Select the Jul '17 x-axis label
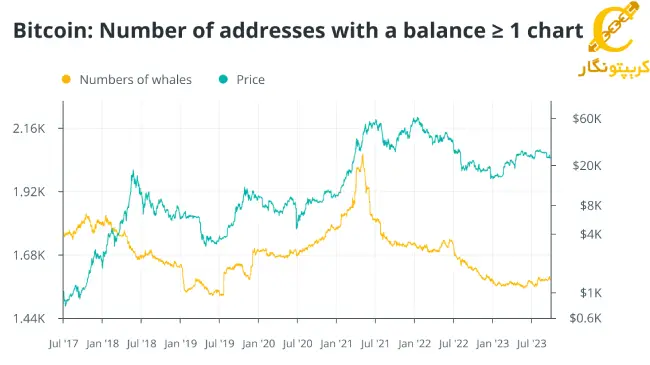The width and height of the screenshot is (650, 365). [x=63, y=343]
